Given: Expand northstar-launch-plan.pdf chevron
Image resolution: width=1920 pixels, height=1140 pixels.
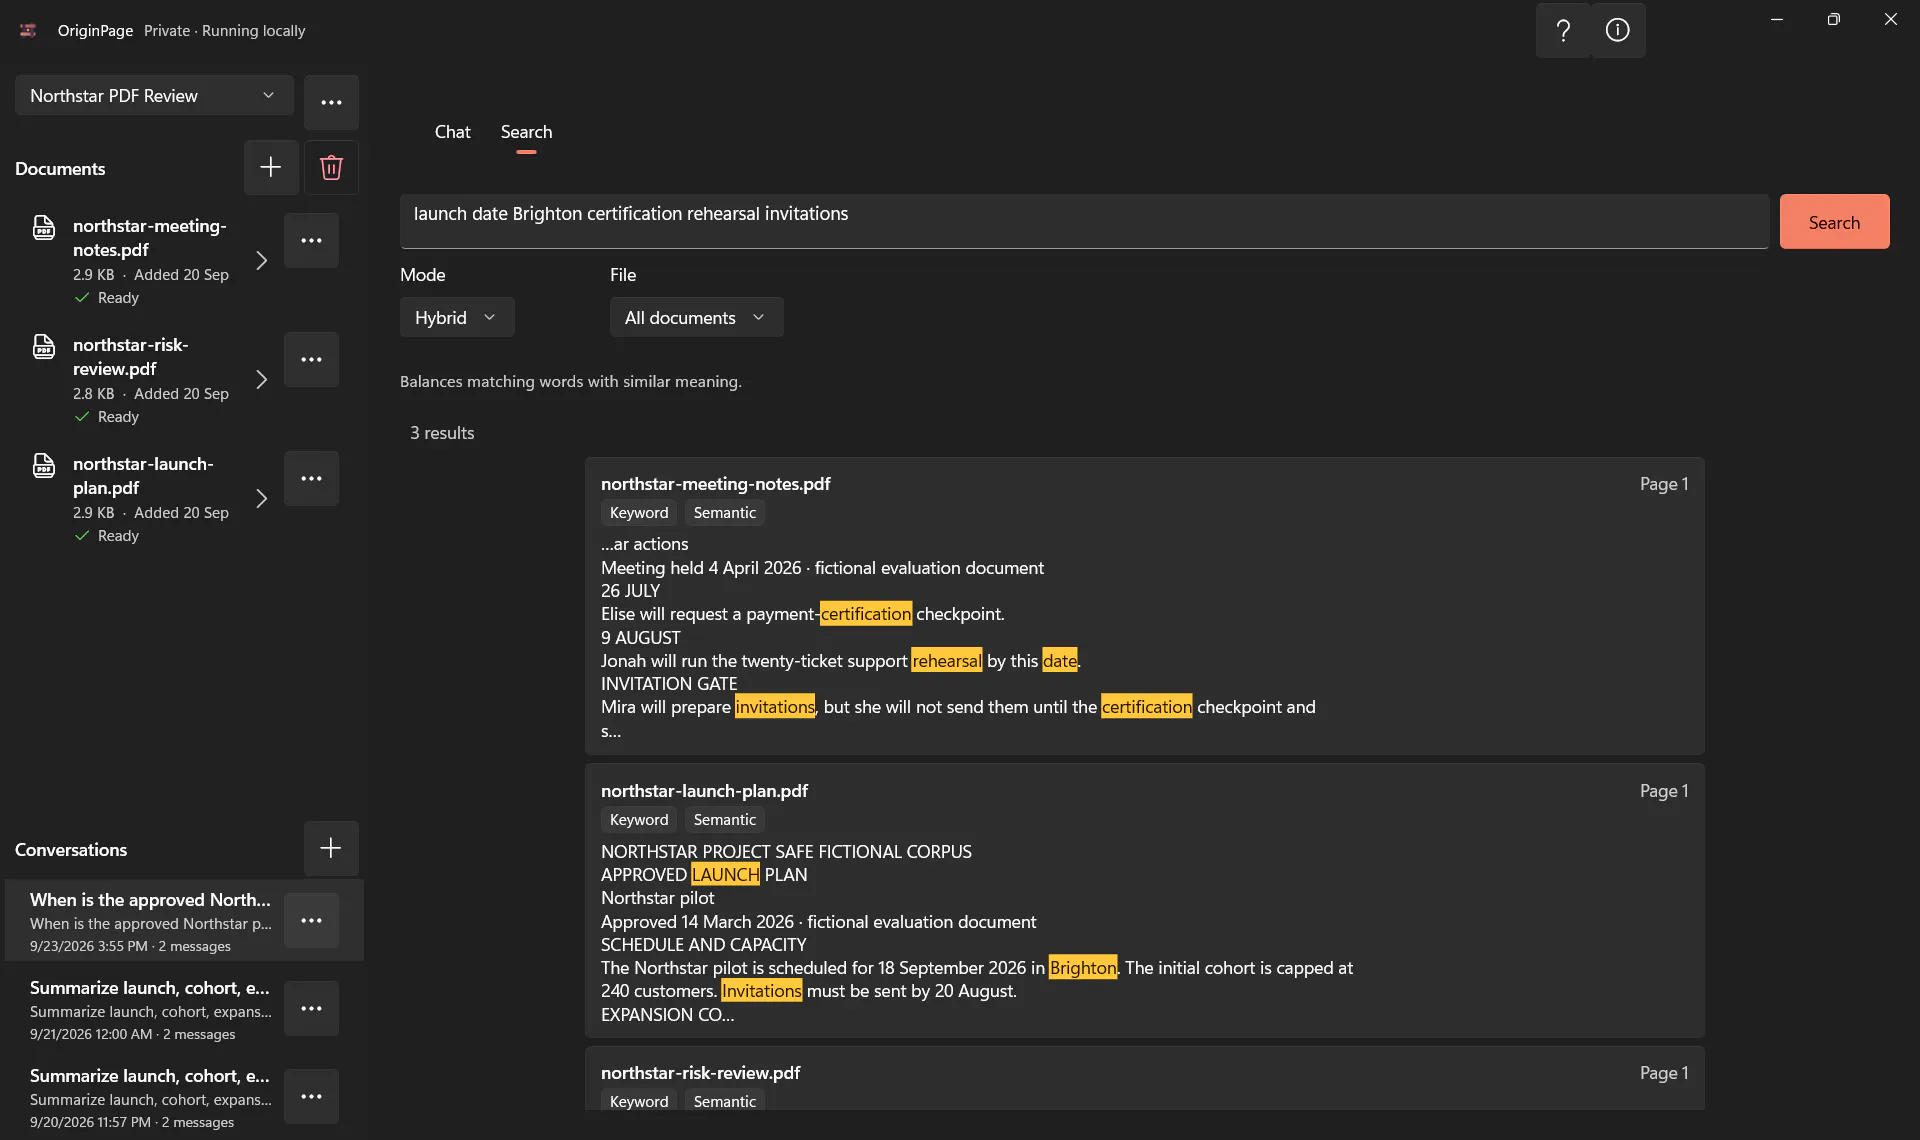Looking at the screenshot, I should [261, 498].
